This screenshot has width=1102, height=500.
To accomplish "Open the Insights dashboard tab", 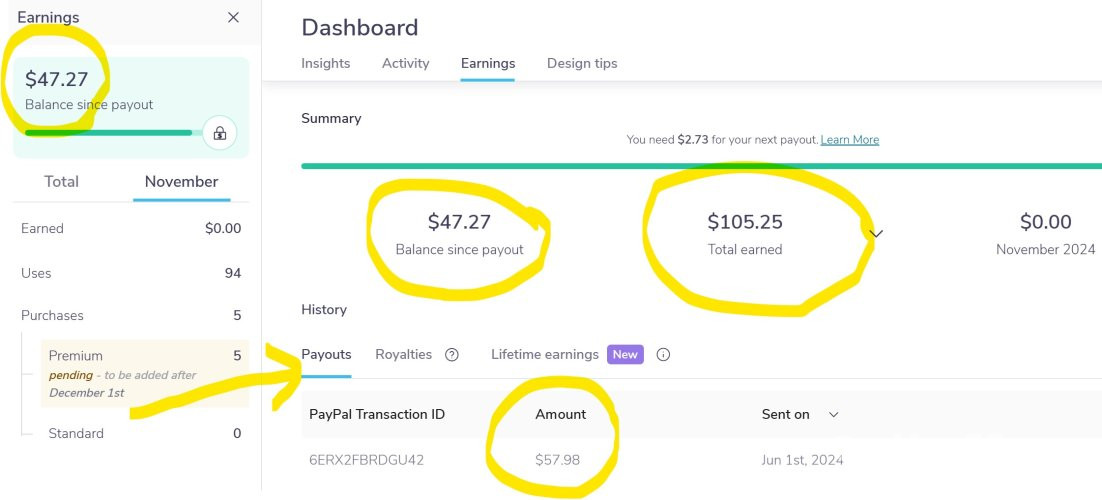I will point(325,63).
